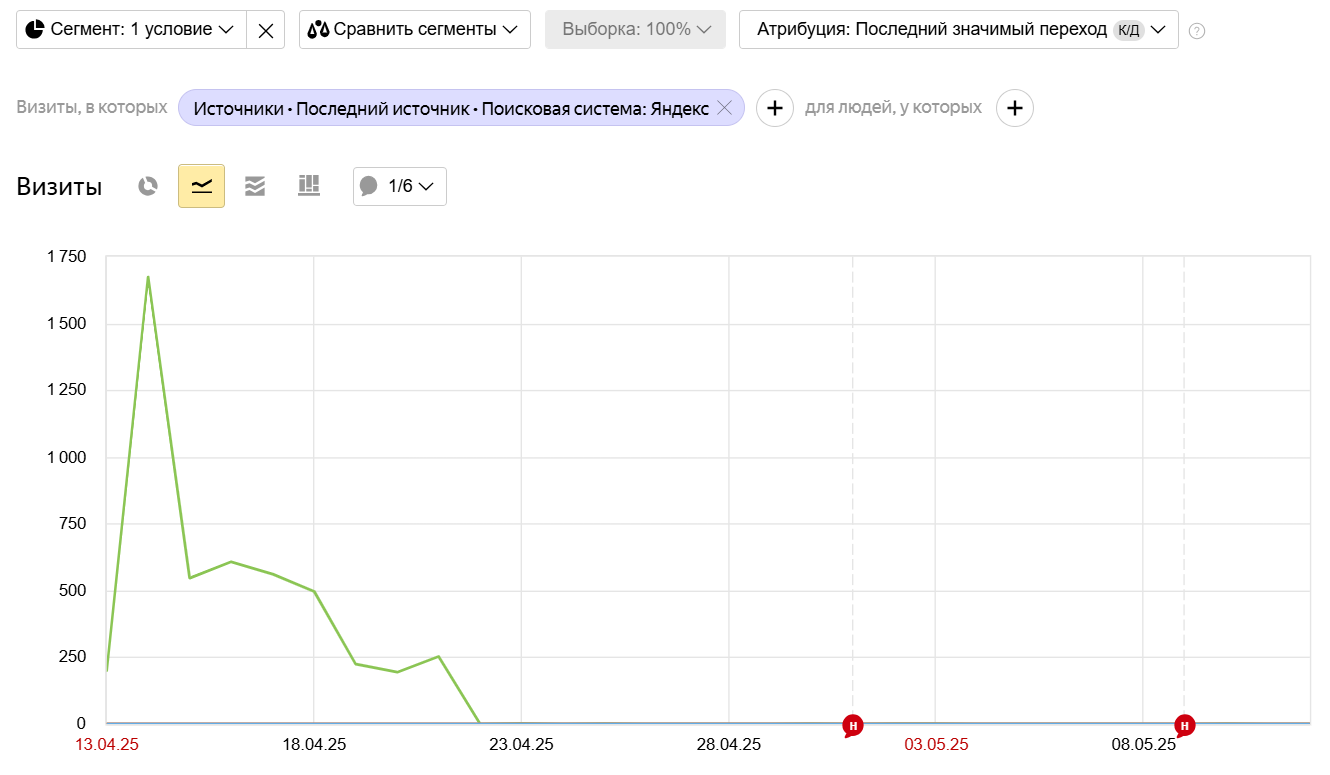Click the peak of the green line
This screenshot has height=775, width=1330.
pos(148,277)
